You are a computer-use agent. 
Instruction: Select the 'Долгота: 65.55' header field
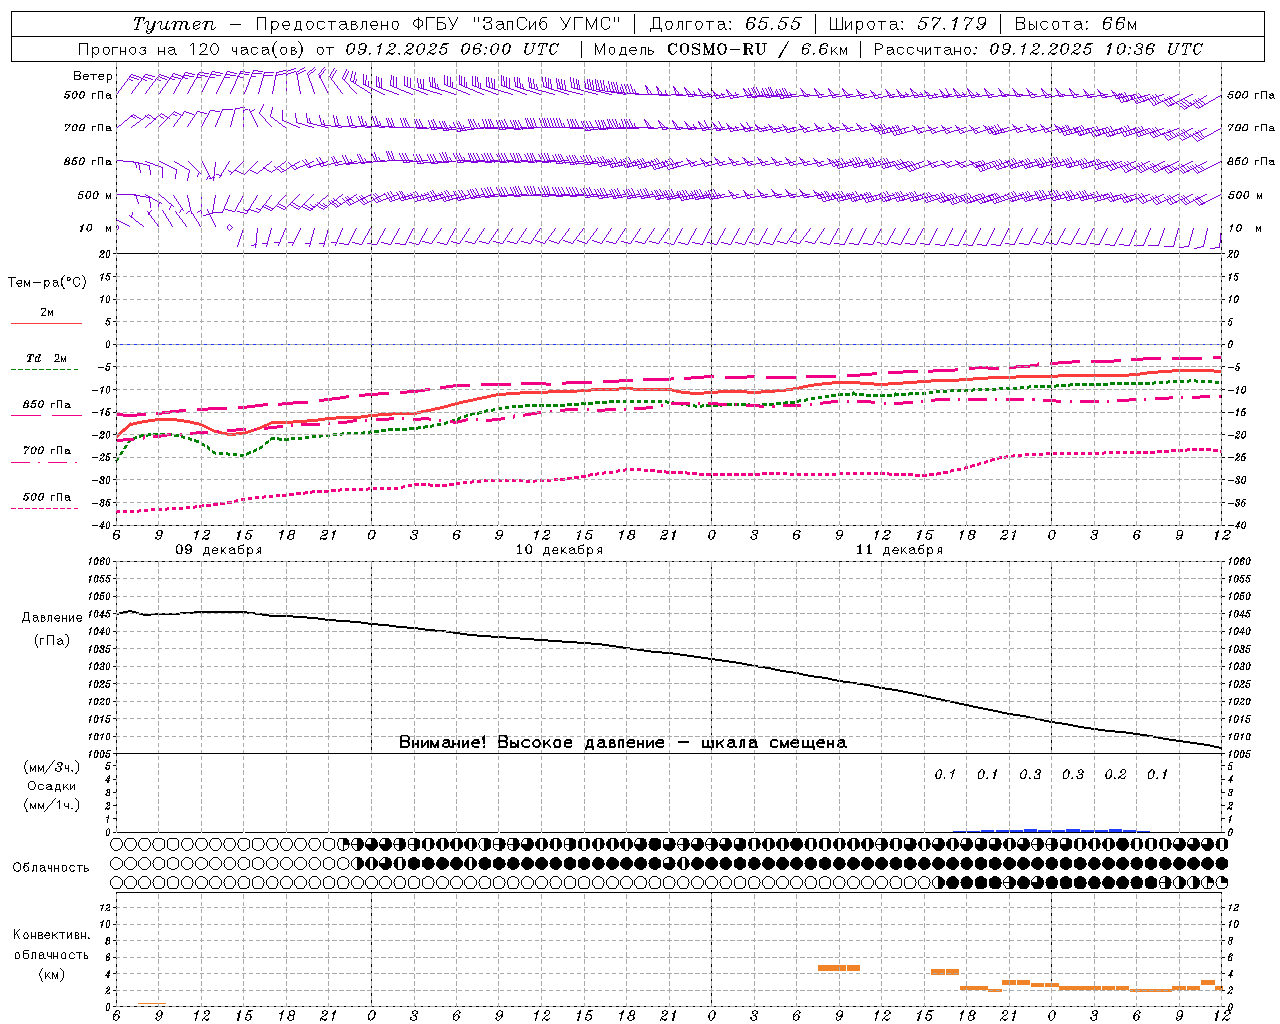[725, 24]
